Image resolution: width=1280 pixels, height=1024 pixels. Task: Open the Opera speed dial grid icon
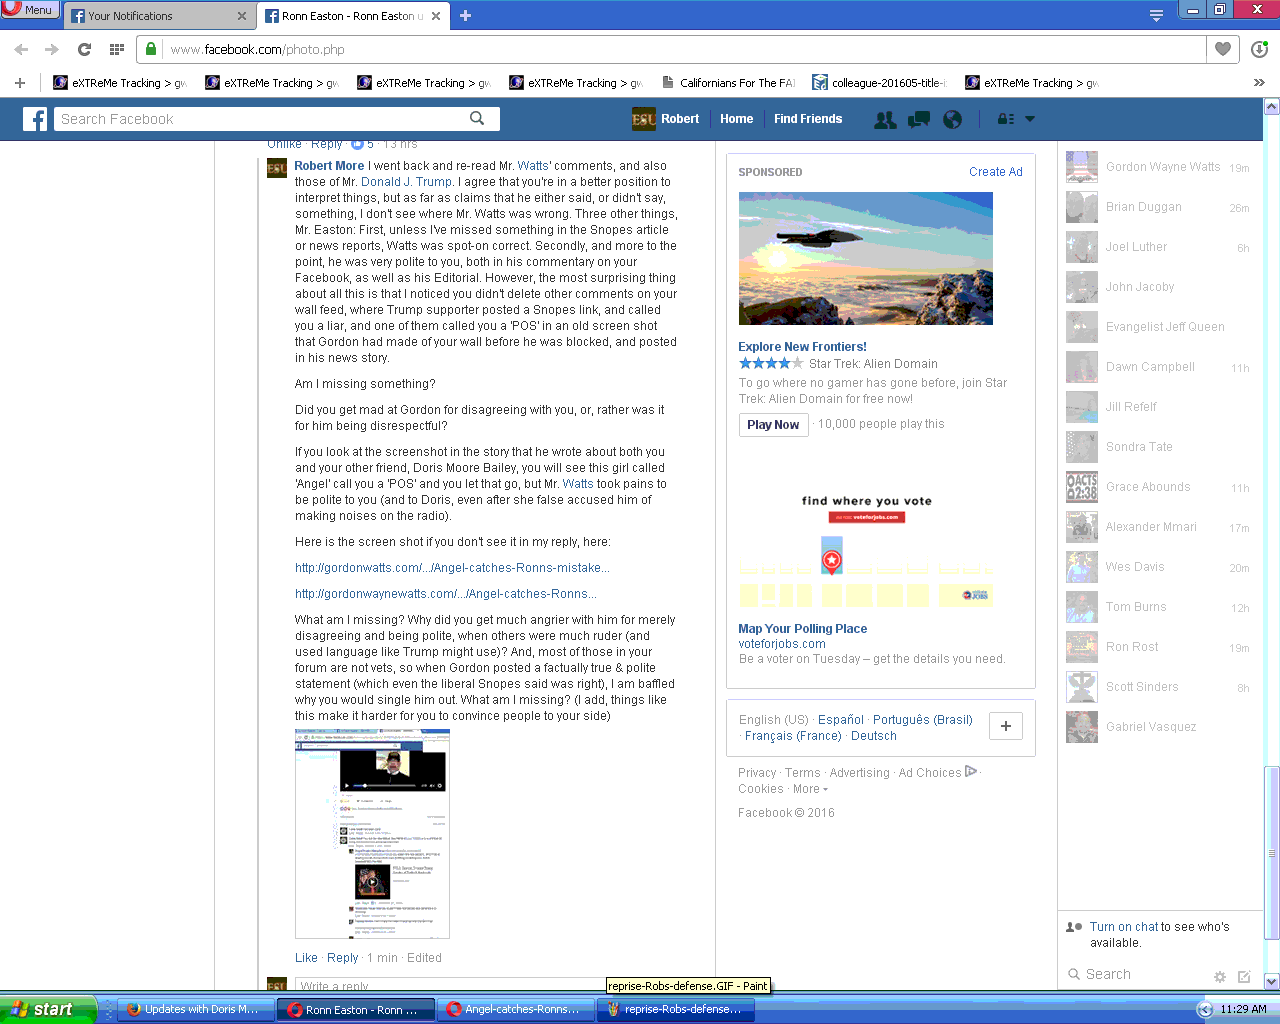[x=116, y=49]
